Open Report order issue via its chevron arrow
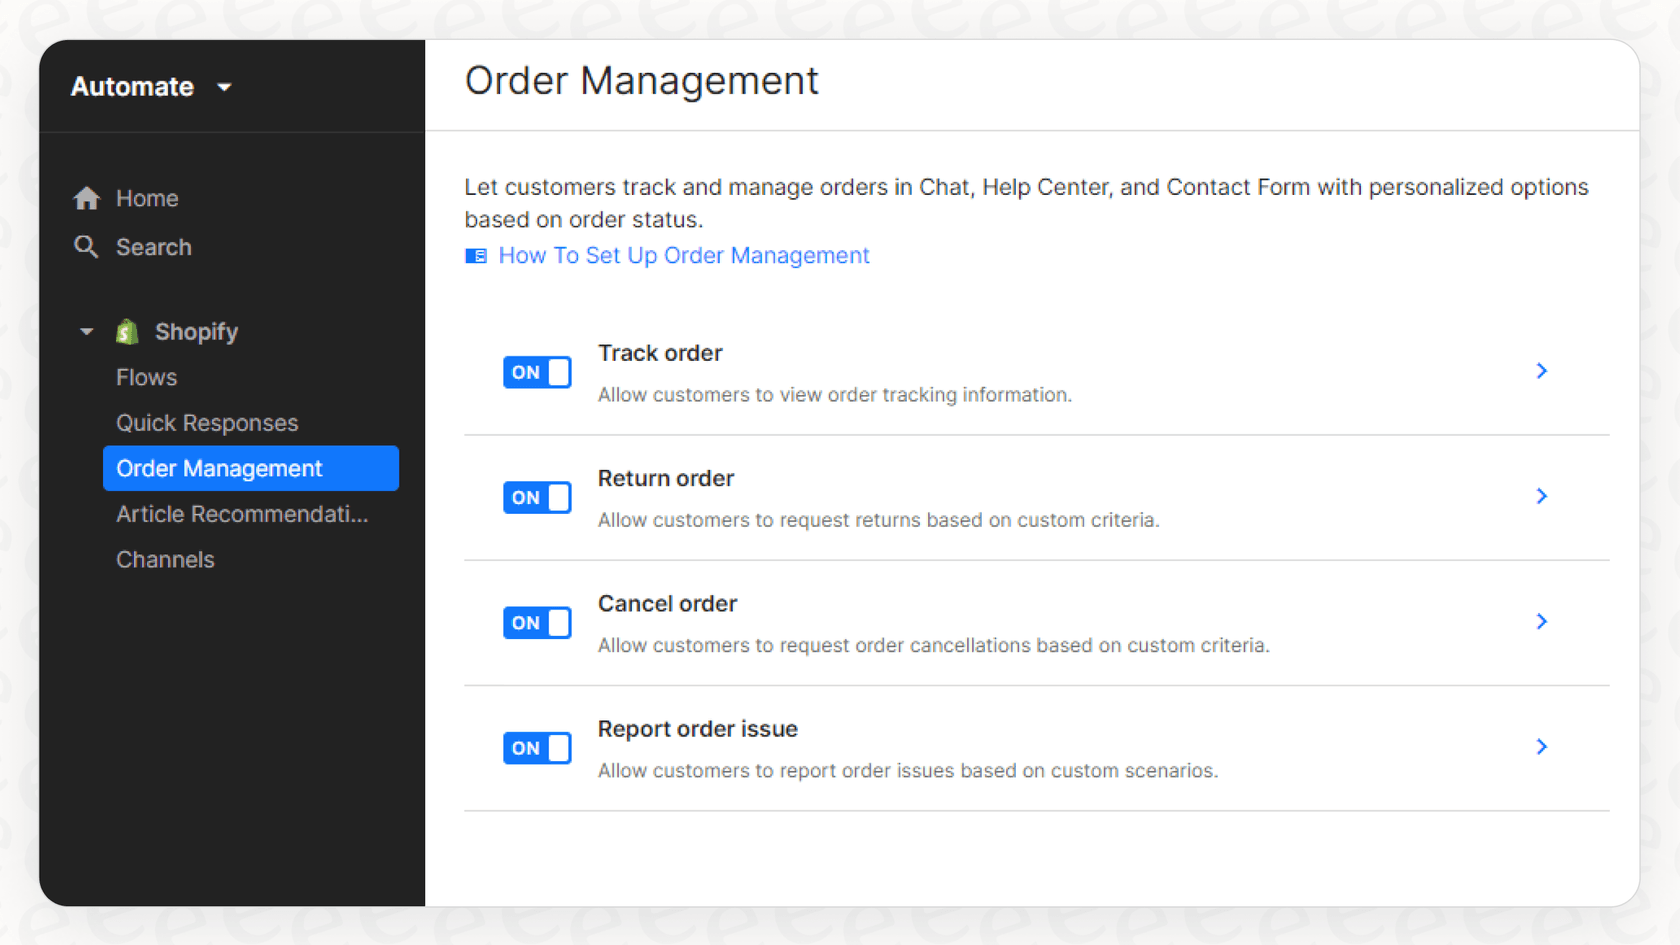 click(x=1542, y=747)
